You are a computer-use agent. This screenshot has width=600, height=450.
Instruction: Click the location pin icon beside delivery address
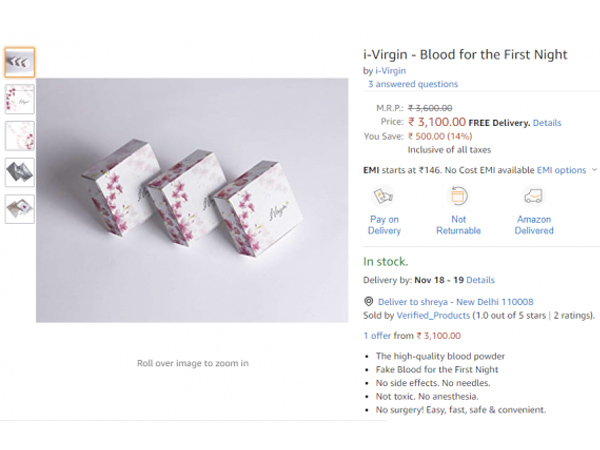tap(368, 301)
